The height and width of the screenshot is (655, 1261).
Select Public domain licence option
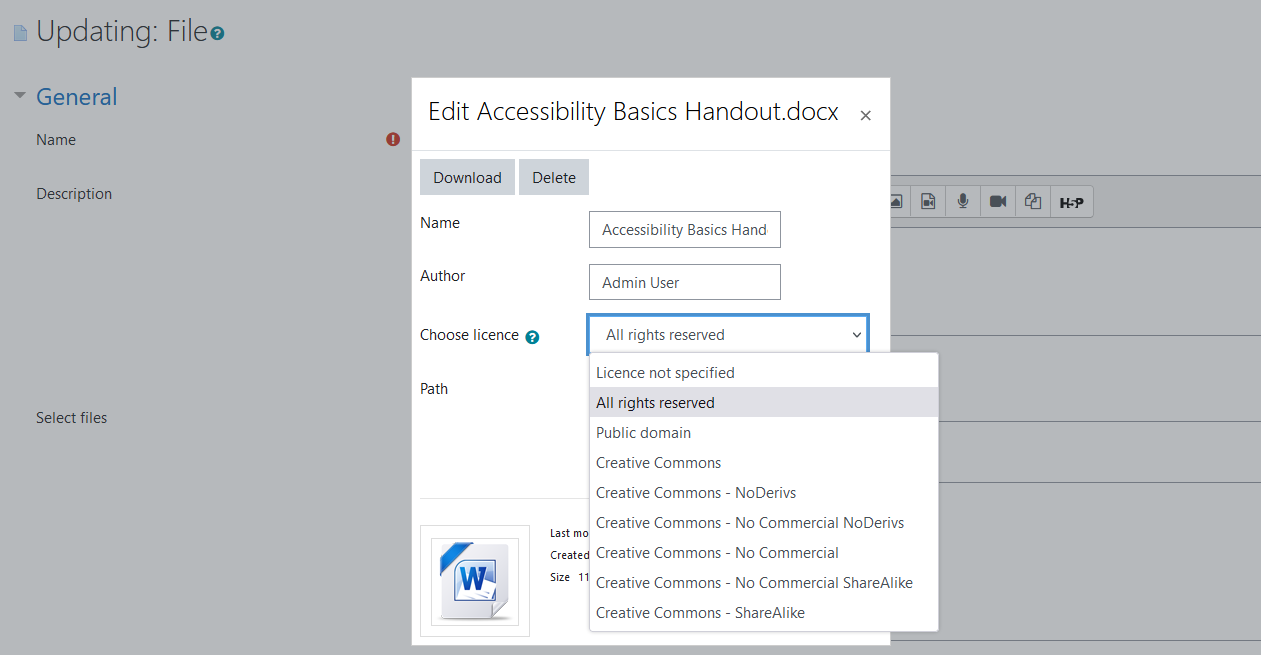click(x=764, y=433)
